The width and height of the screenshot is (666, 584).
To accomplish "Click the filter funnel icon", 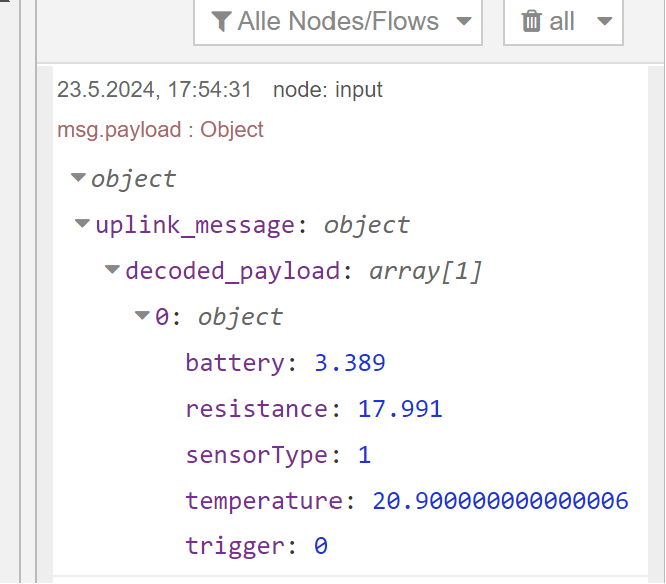I will click(221, 22).
